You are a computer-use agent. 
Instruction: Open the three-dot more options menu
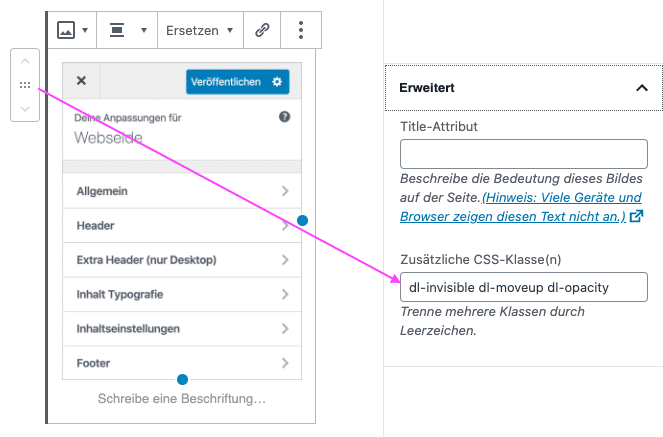point(301,30)
